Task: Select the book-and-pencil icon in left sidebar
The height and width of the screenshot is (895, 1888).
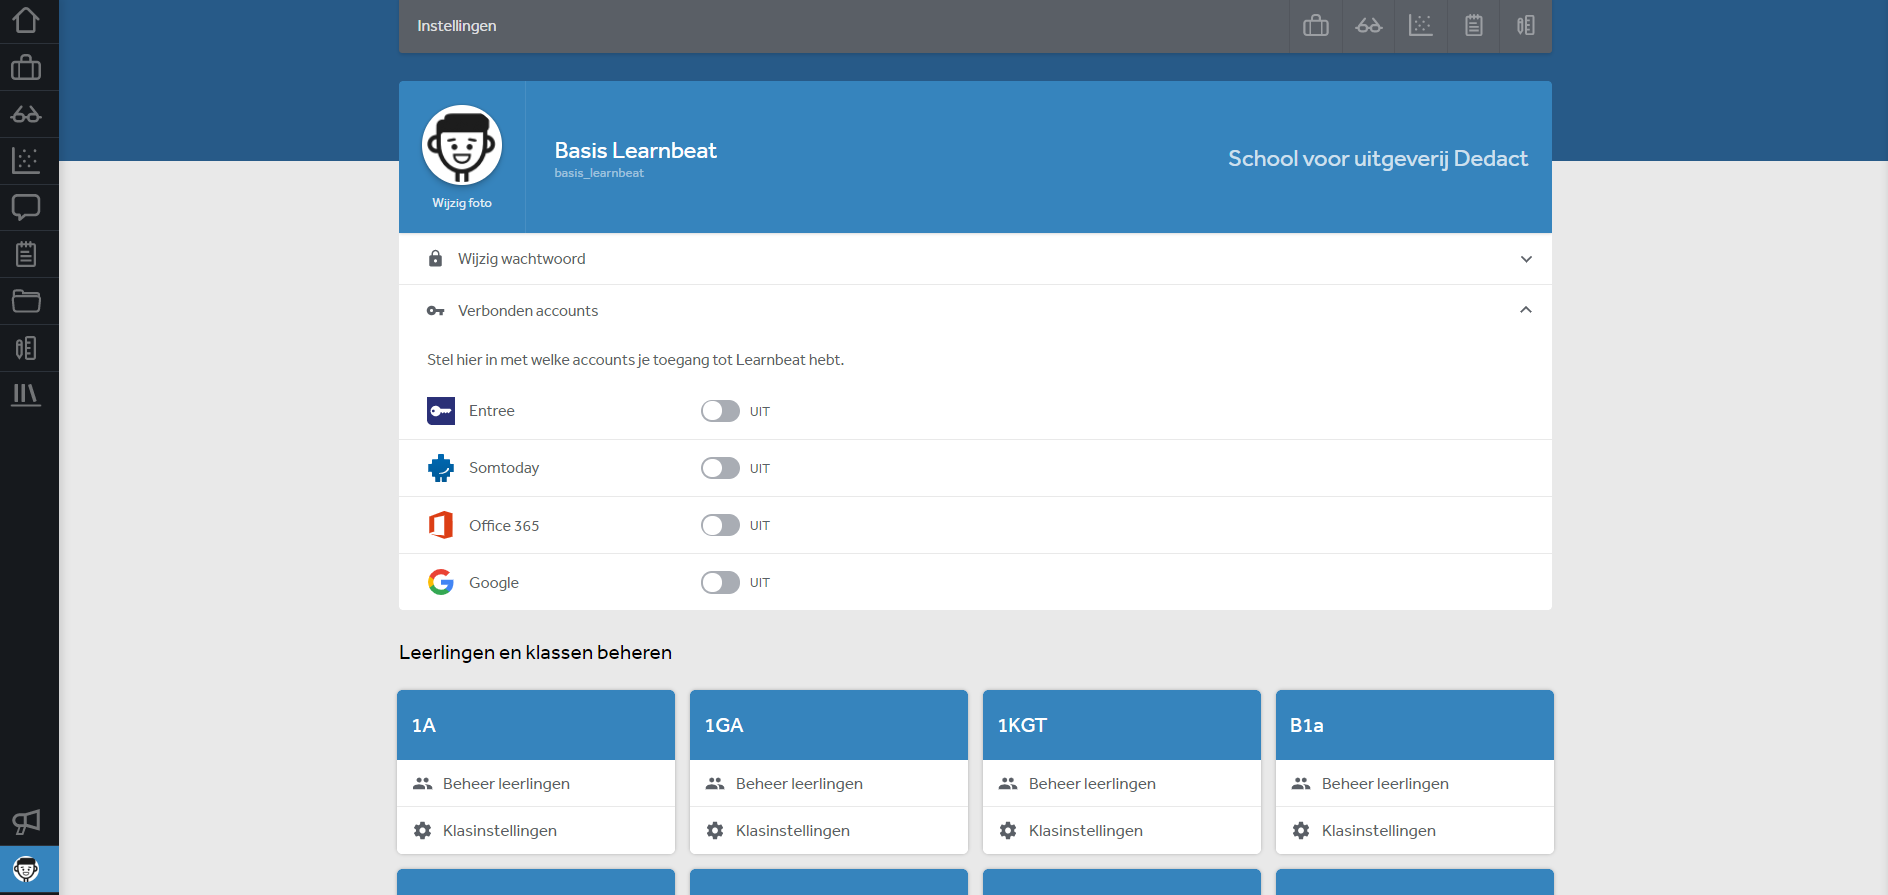Action: pos(26,348)
